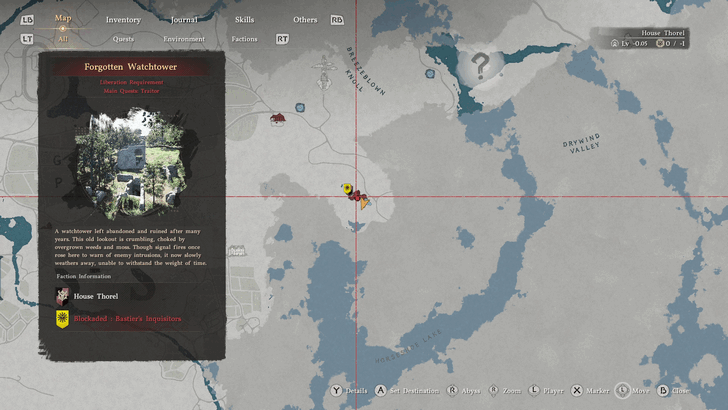728x410 pixels.
Task: Click the 'Main Quests: Traitor' requirement text
Action: click(x=131, y=91)
